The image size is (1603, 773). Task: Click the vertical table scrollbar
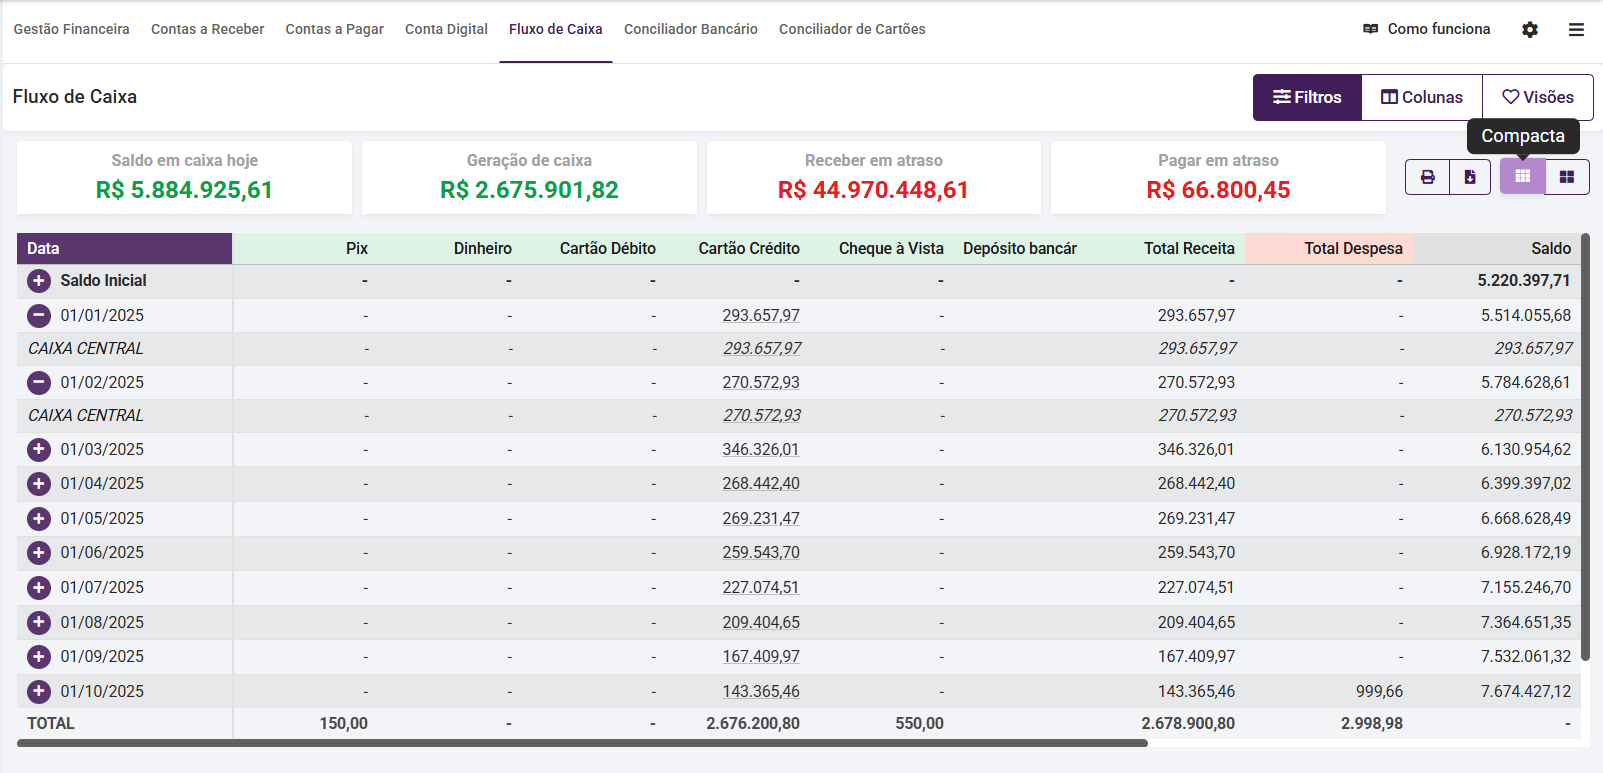[1585, 450]
